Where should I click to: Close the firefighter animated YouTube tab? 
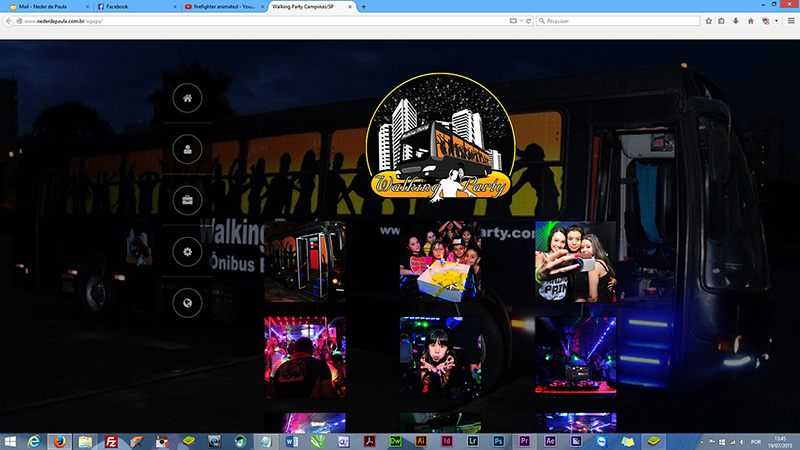(263, 7)
